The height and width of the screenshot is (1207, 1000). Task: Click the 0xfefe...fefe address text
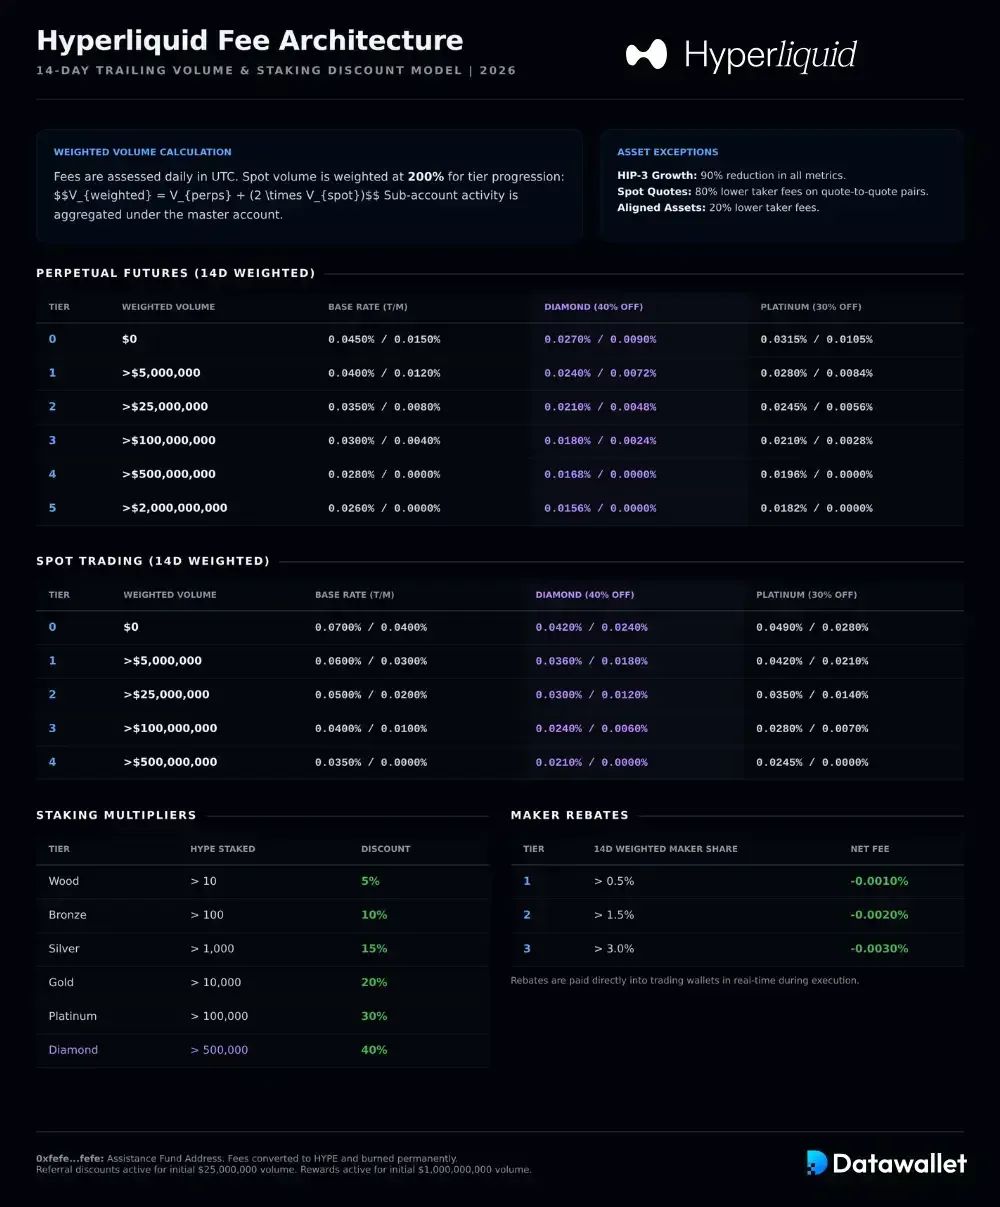70,1158
